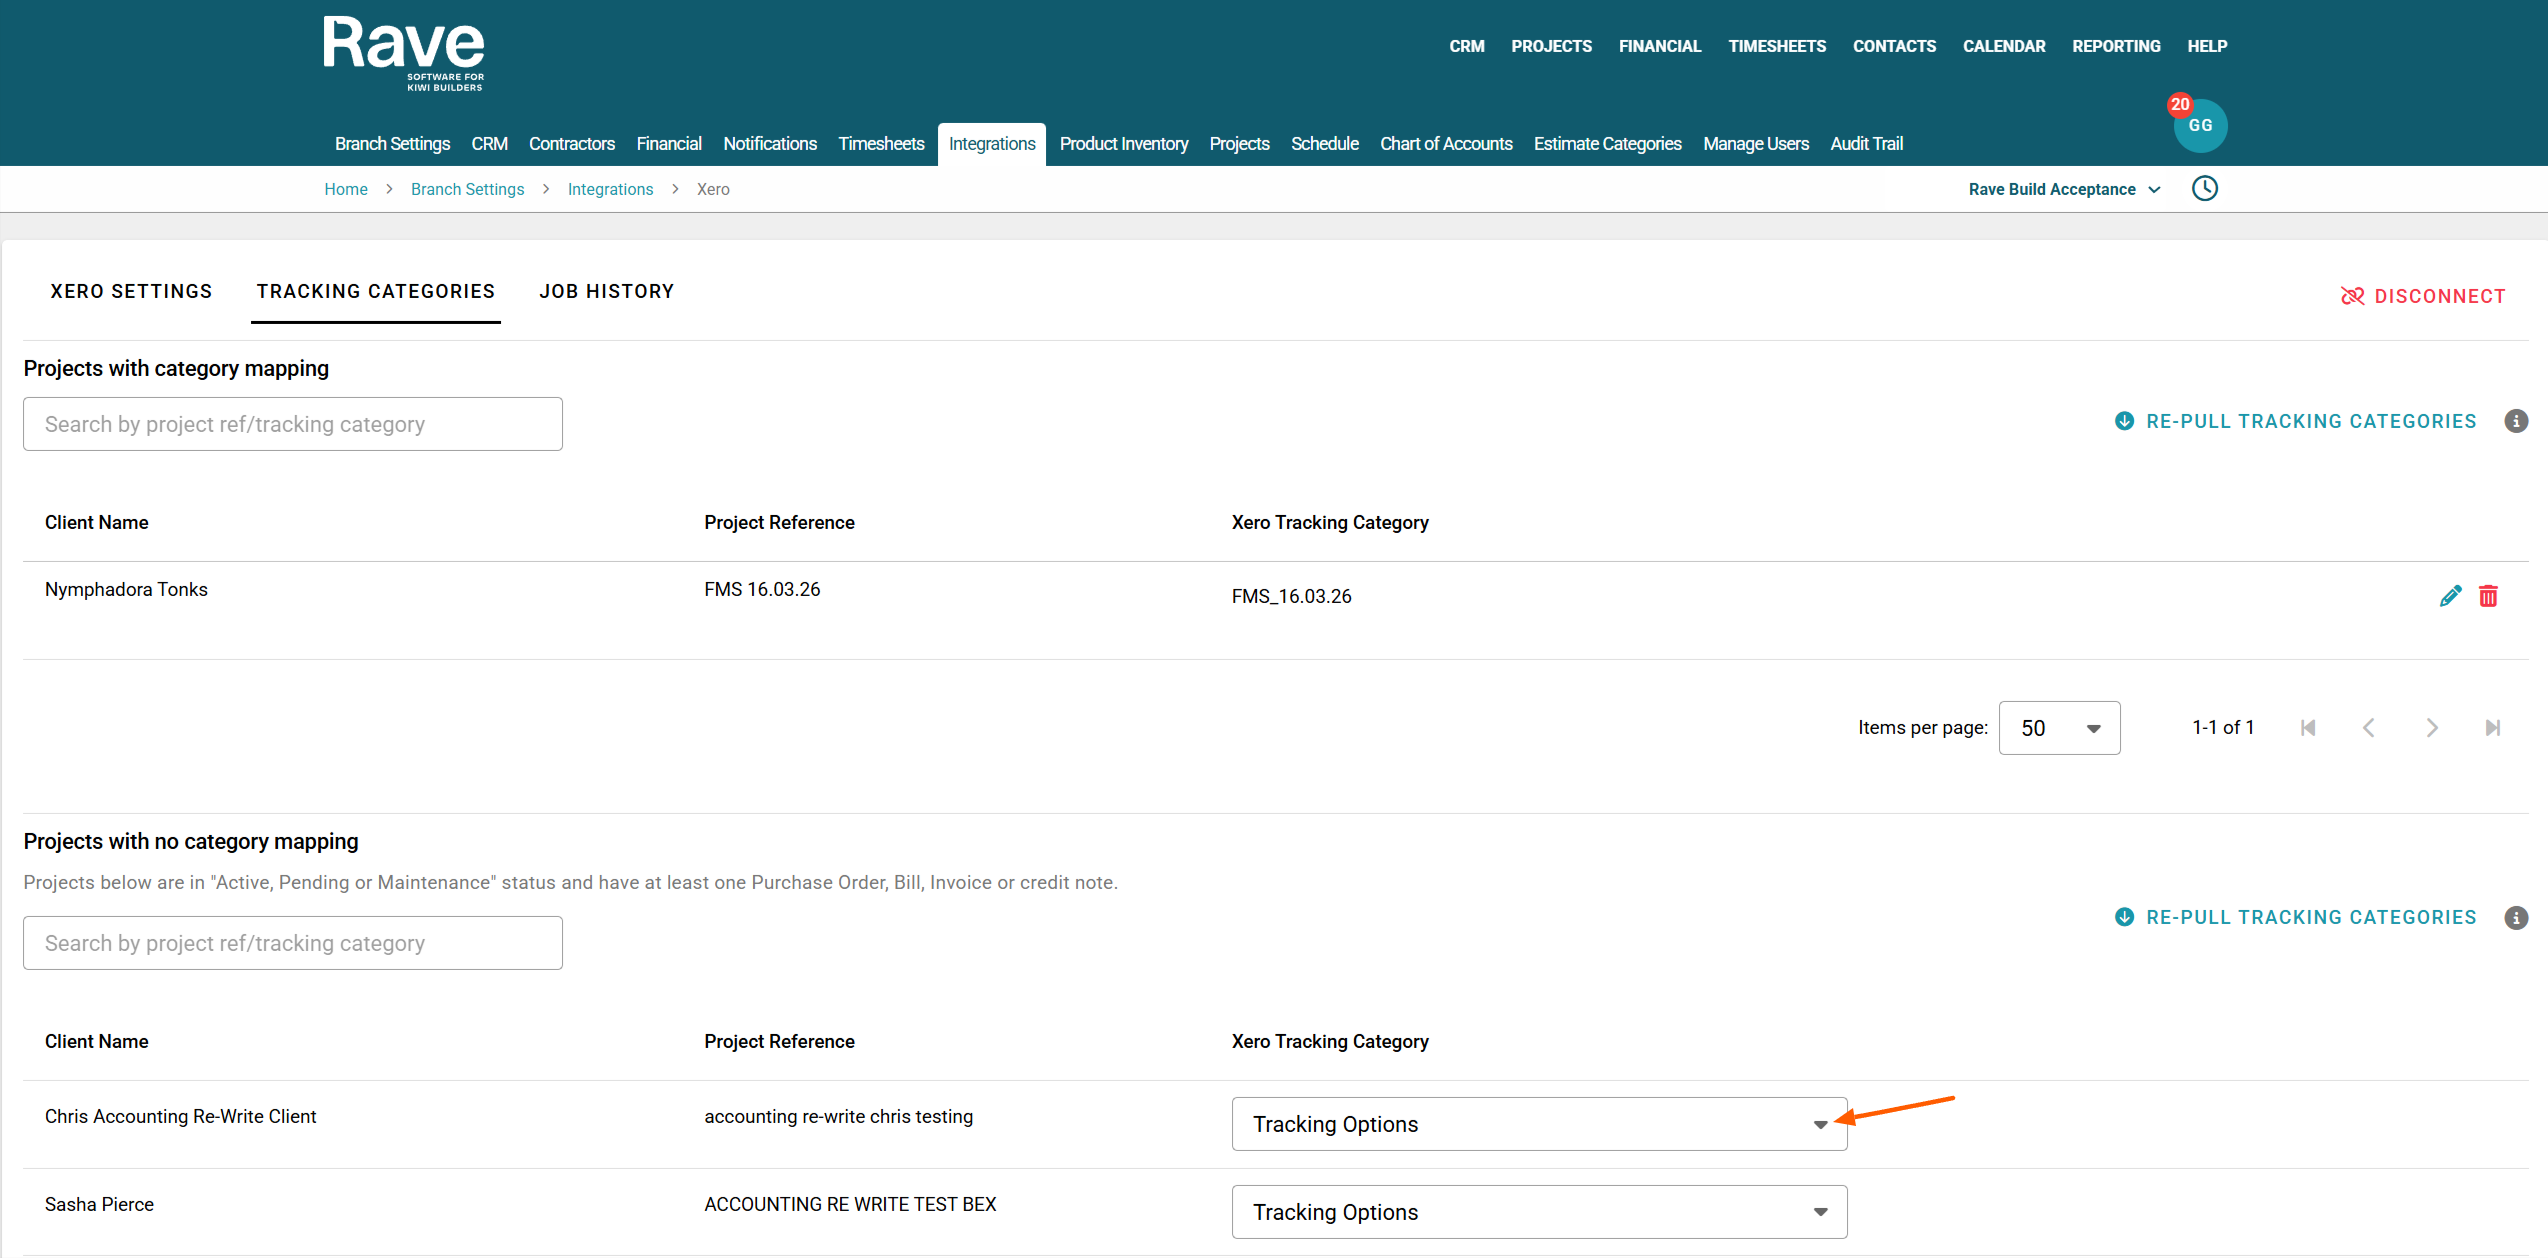Go to next page of the table
2548x1258 pixels.
coord(2431,728)
